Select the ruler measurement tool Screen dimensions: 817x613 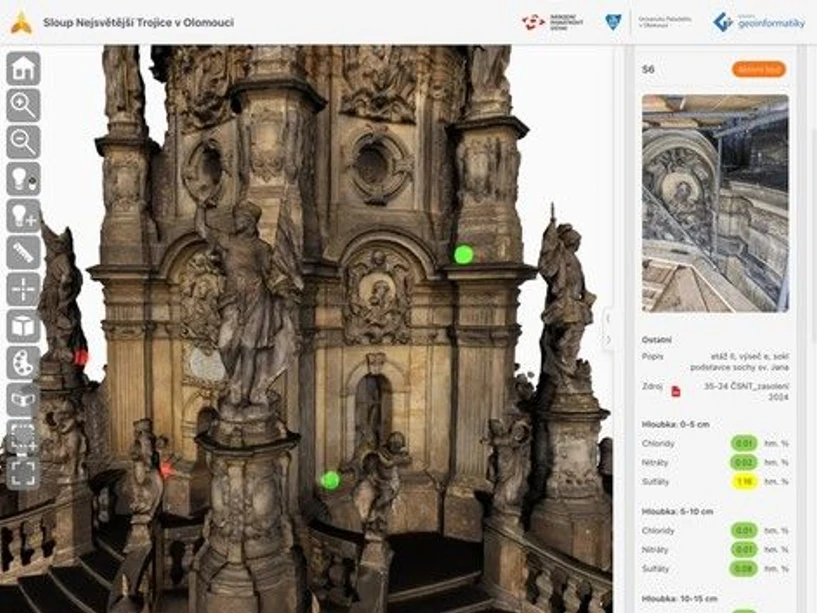(23, 252)
